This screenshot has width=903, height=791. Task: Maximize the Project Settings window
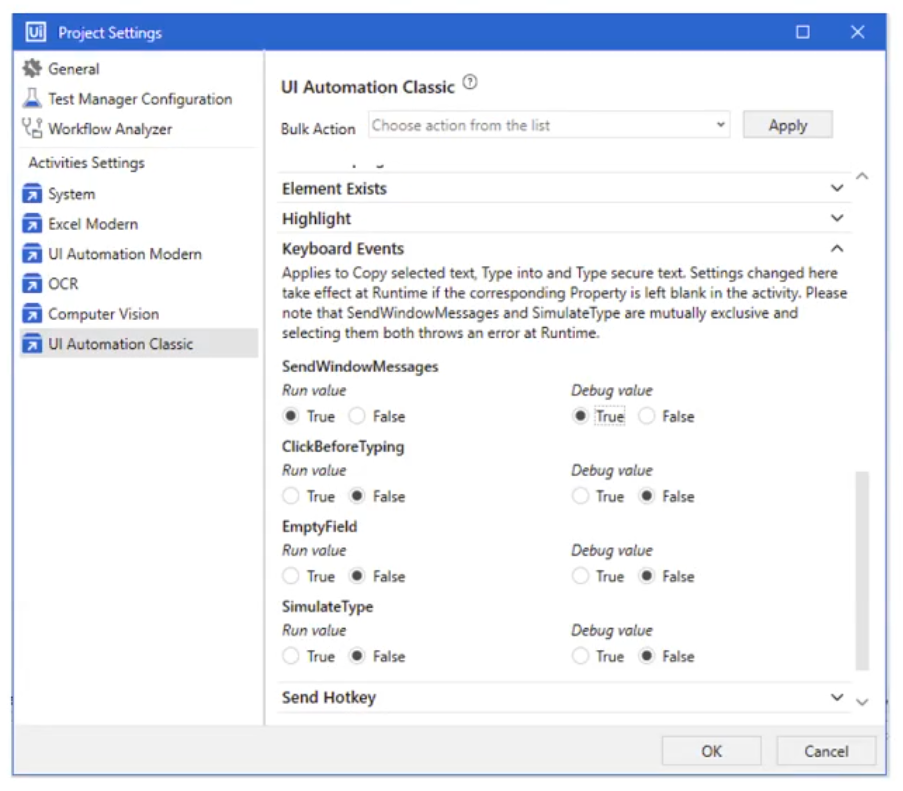click(802, 32)
